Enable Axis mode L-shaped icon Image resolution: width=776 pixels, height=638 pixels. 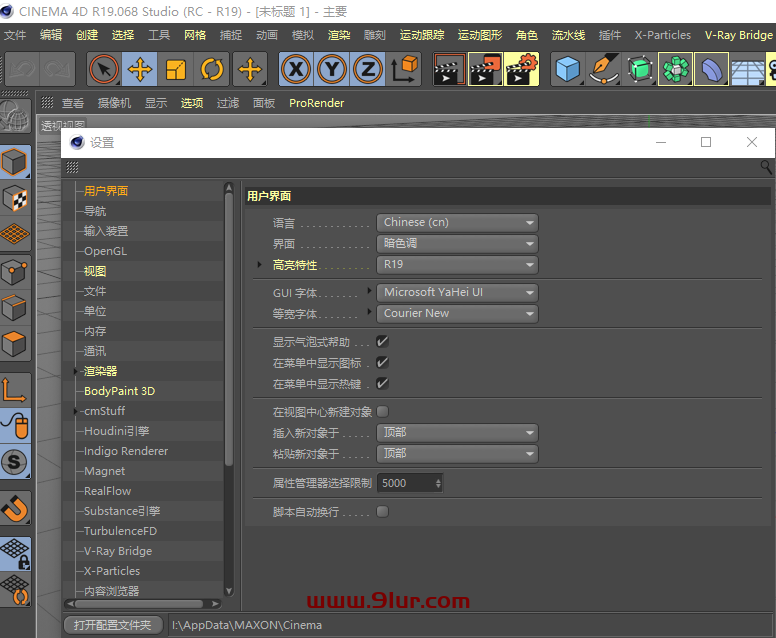click(15, 391)
